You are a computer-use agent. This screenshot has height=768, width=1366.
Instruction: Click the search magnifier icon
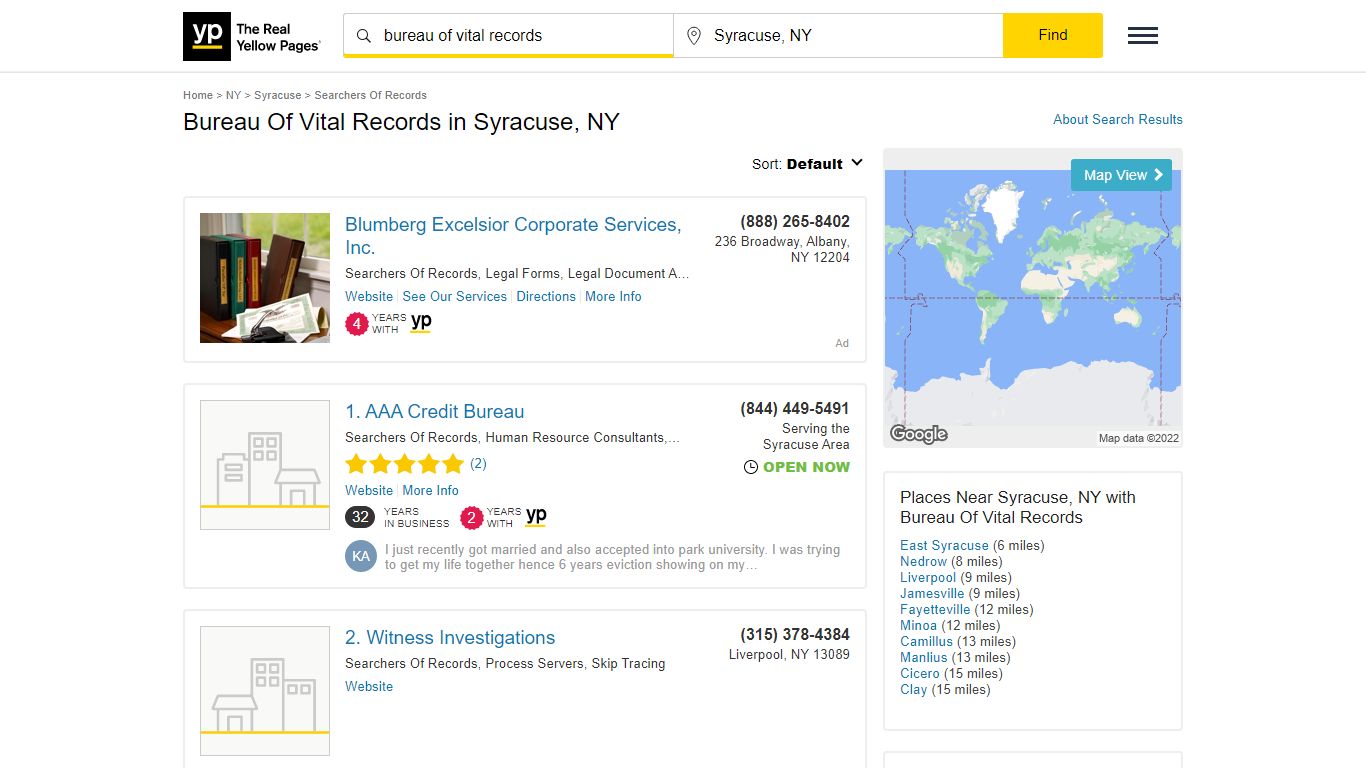tap(364, 36)
